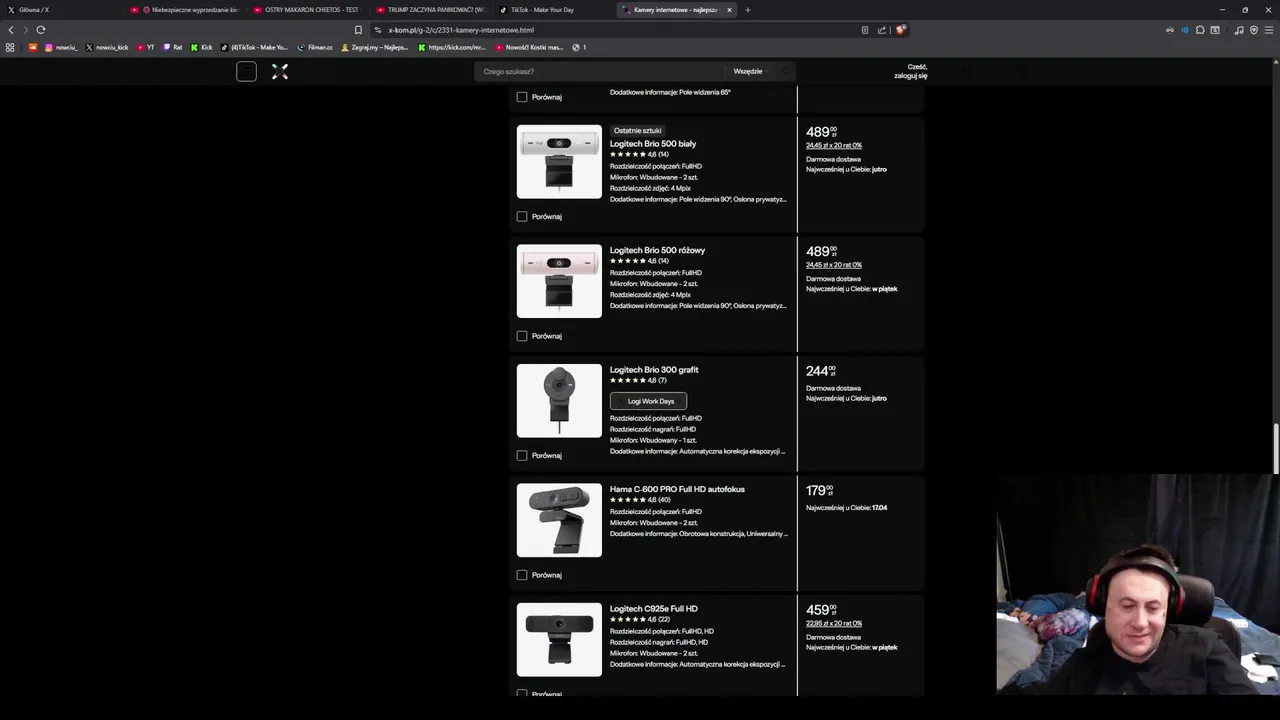Tick the Porównaj checkbox above Brio 500 biały
Screen dimensions: 1280x720
point(522,97)
